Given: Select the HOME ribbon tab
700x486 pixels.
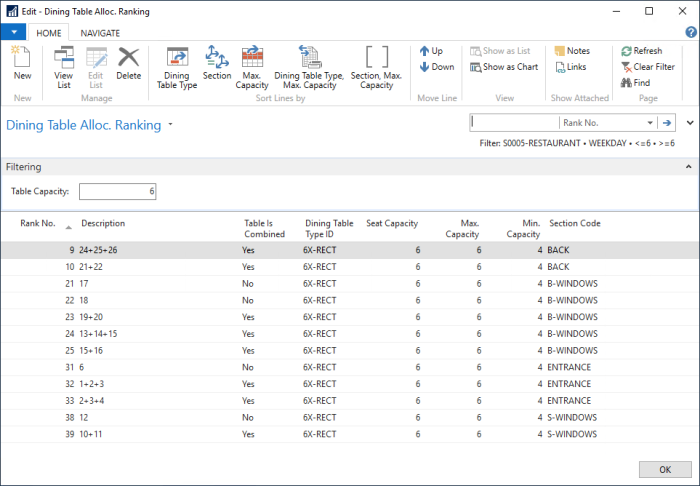Looking at the screenshot, I should click(48, 32).
